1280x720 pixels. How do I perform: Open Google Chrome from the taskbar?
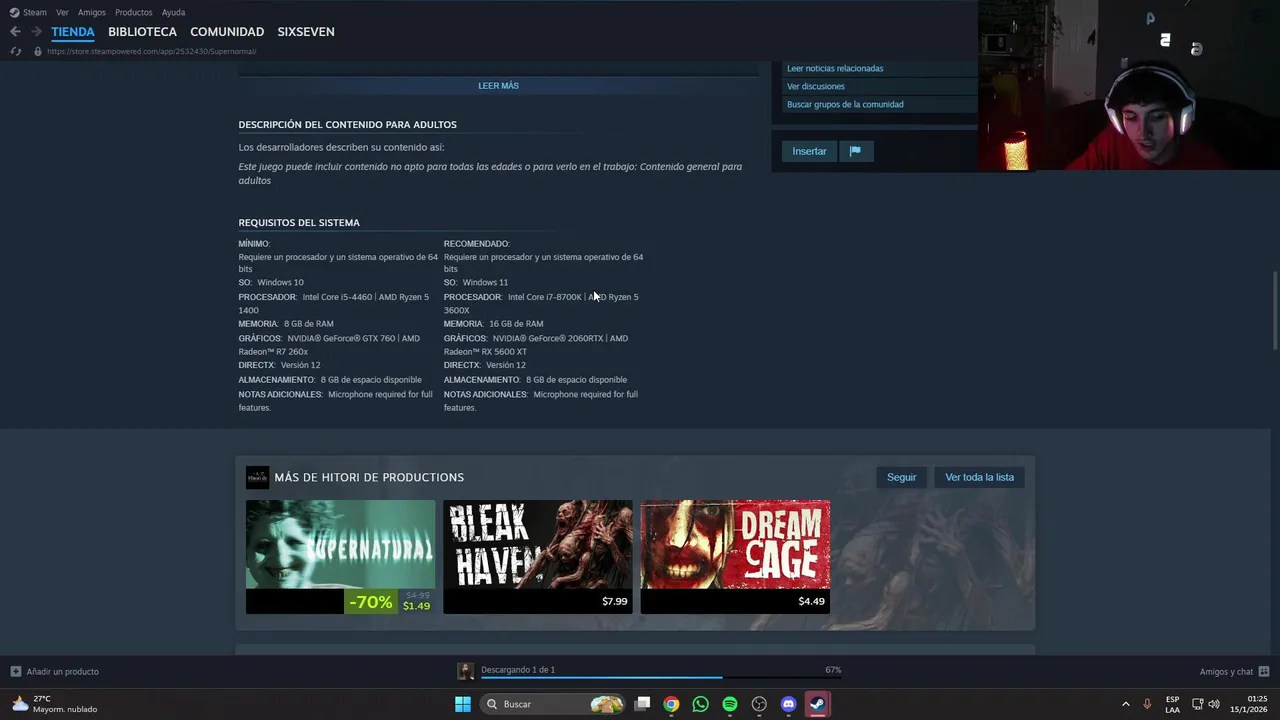(x=671, y=704)
